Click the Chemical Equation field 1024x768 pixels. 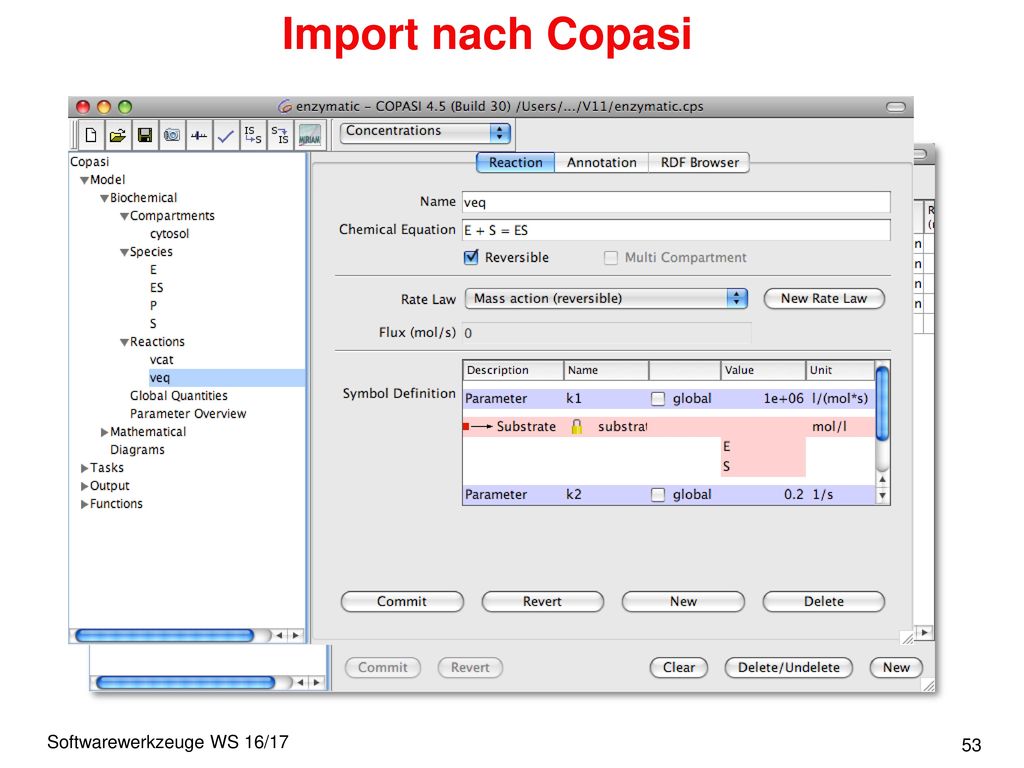tap(676, 230)
